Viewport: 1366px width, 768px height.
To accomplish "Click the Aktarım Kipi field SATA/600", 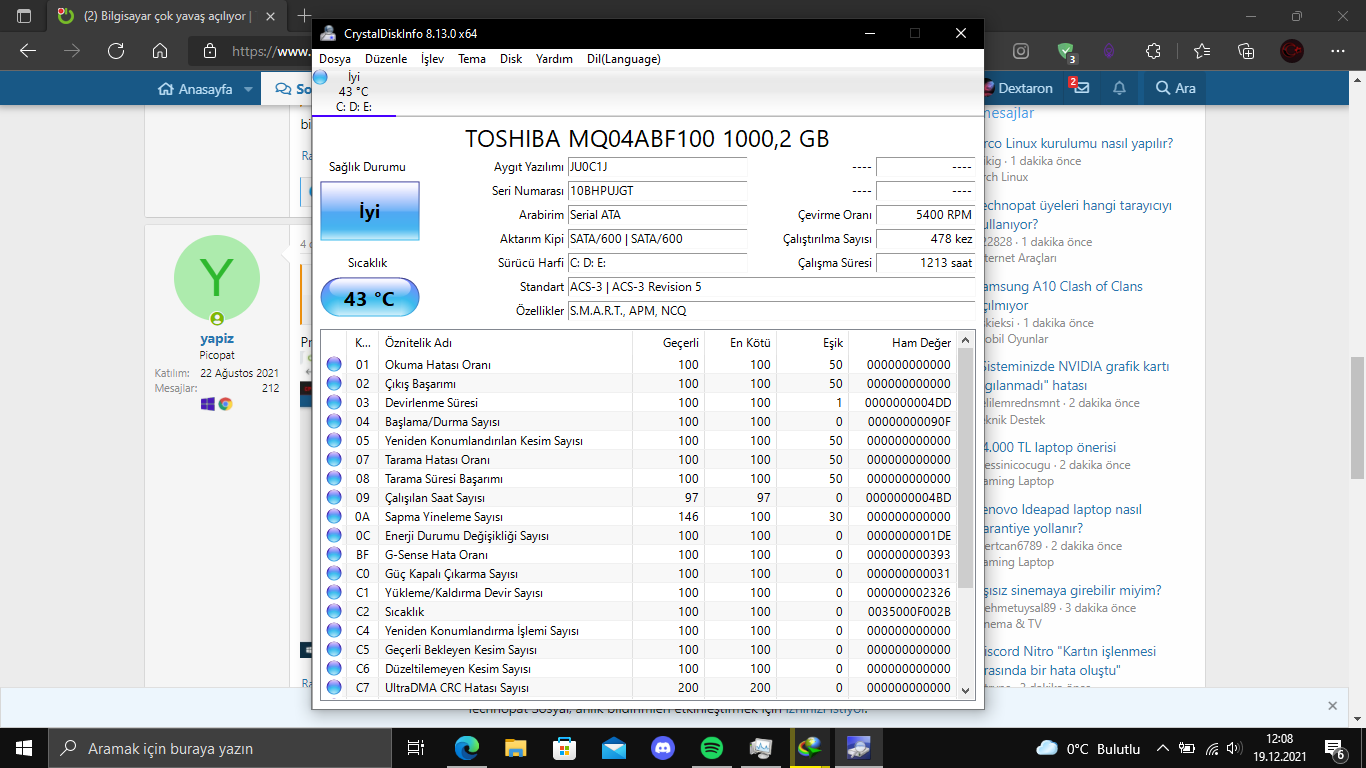I will coord(657,239).
